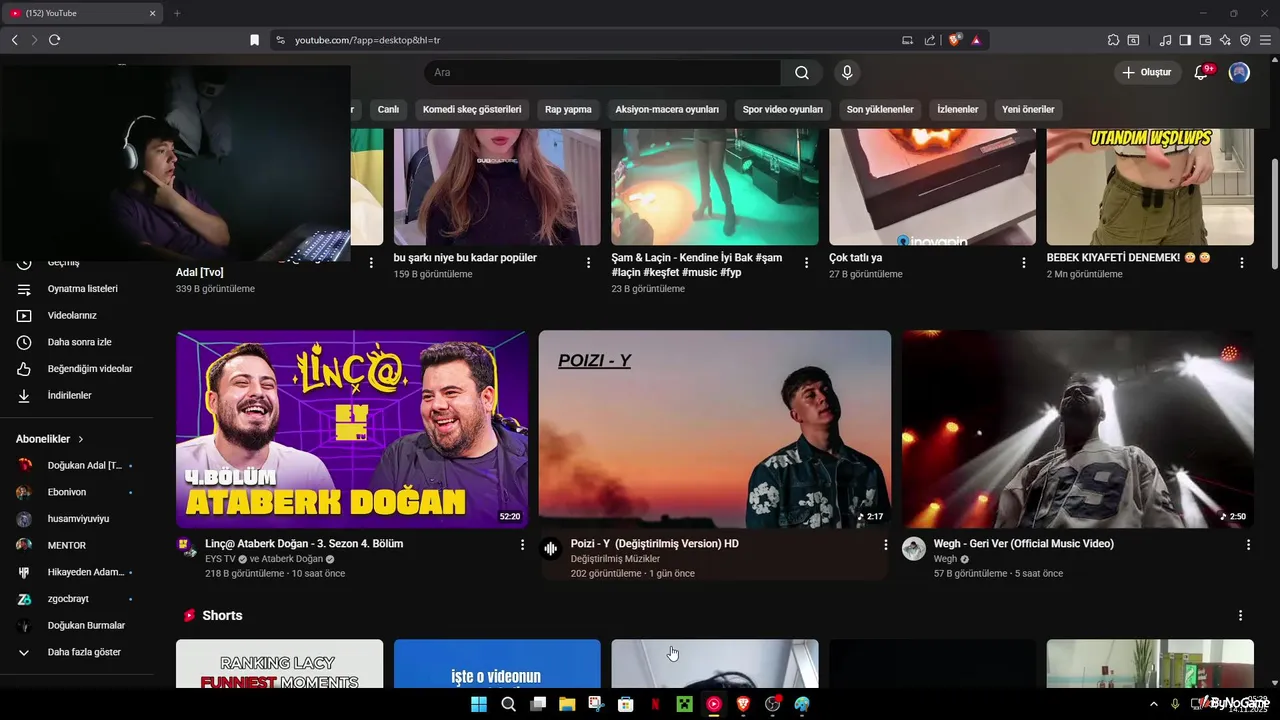Viewport: 1280px width, 720px height.
Task: Click the Brave Rewards triangle icon
Action: tap(976, 40)
